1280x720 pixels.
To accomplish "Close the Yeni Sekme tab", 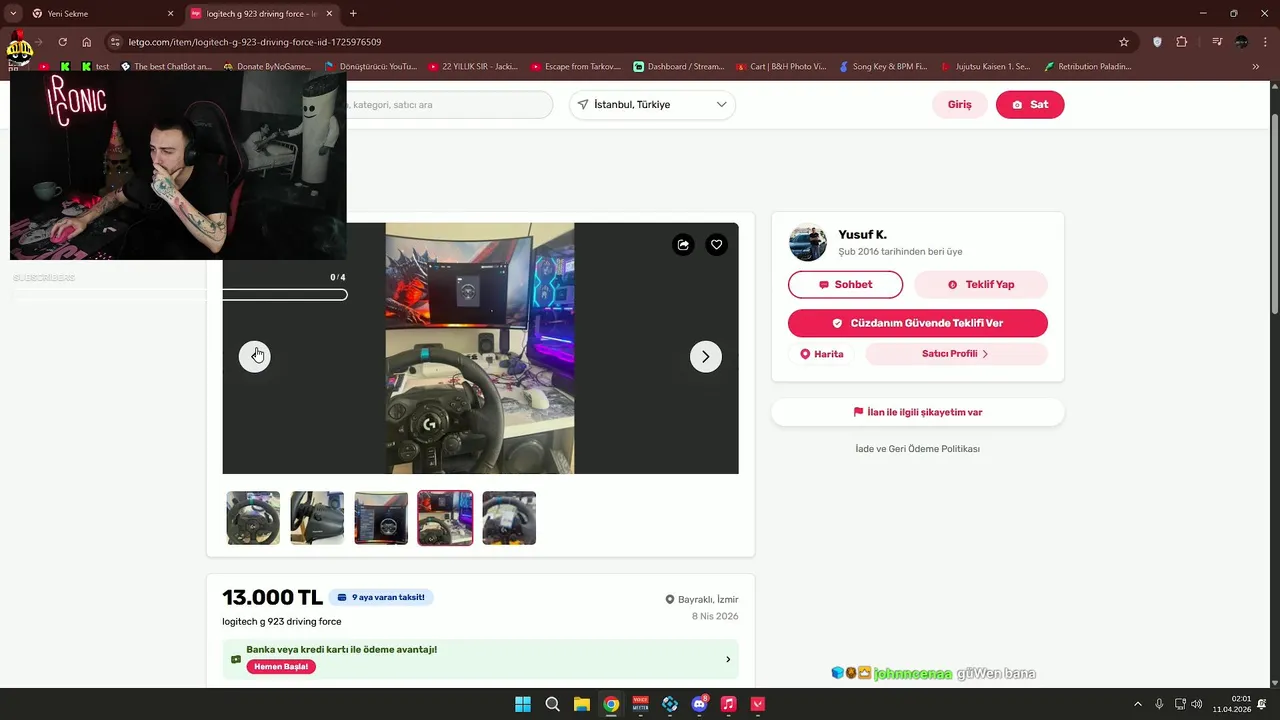I will (170, 14).
